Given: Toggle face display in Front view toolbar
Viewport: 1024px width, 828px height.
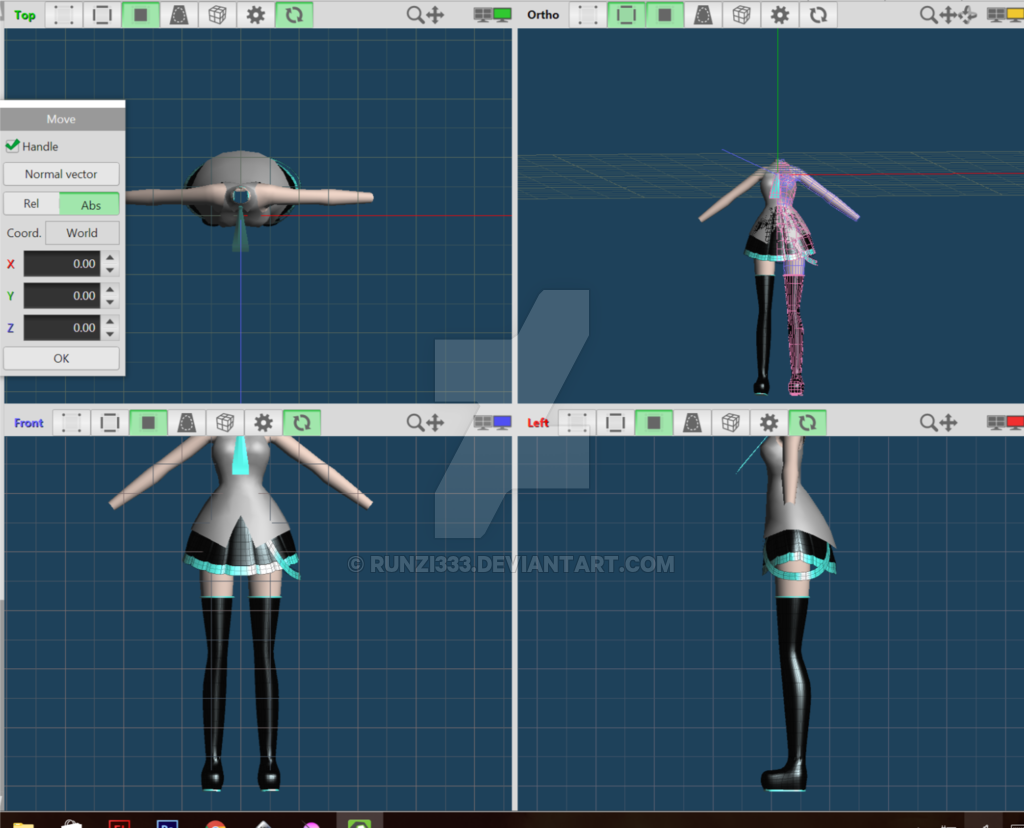Looking at the screenshot, I should [148, 422].
